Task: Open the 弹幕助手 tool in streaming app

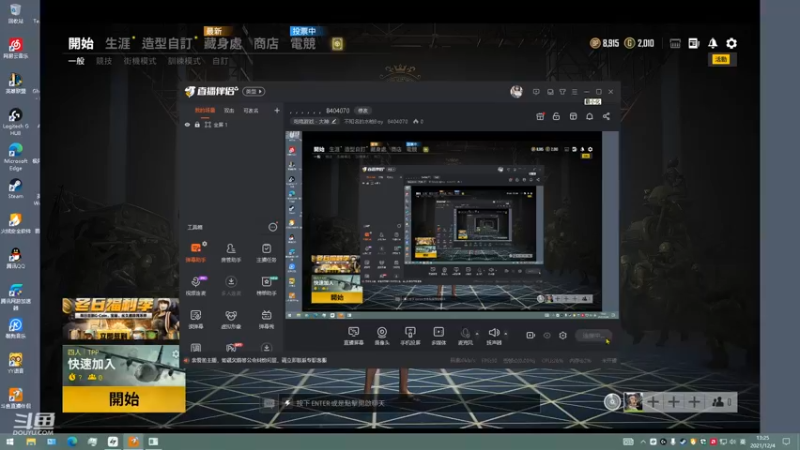Action: (196, 252)
